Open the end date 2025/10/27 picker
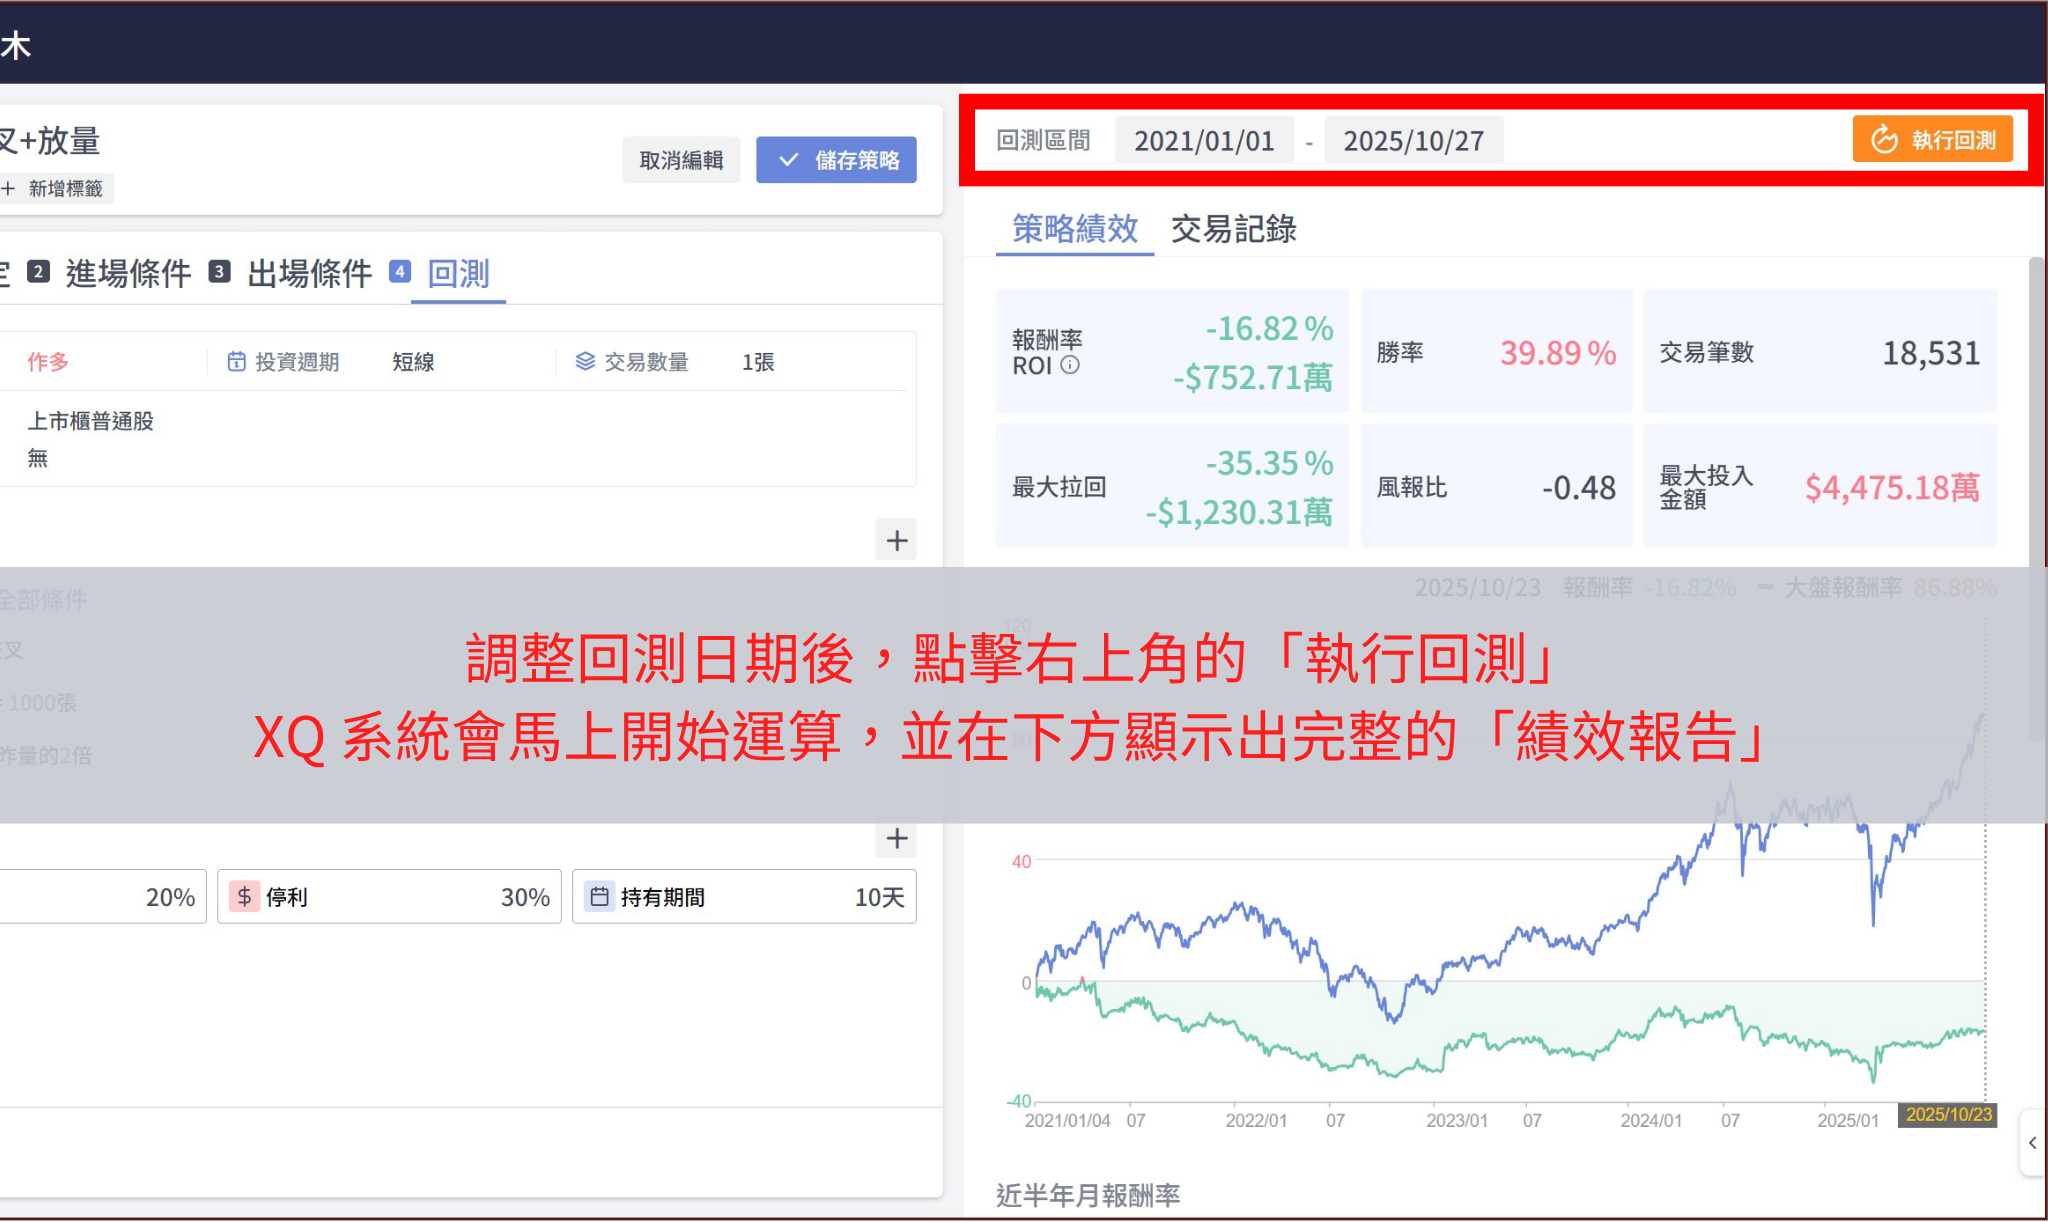 click(1414, 139)
